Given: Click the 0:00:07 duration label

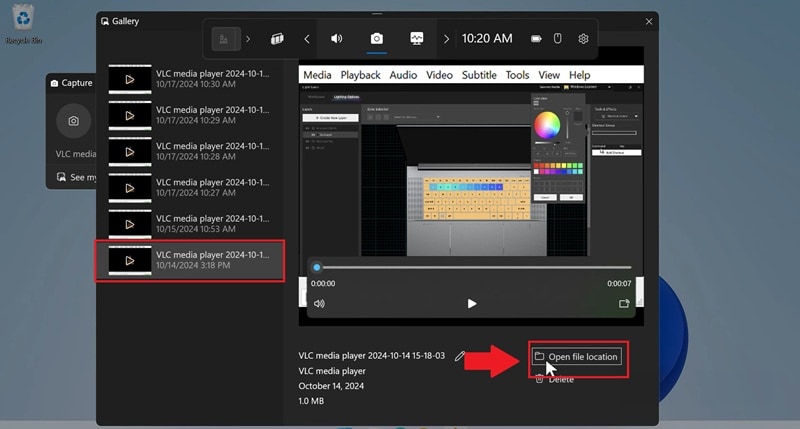Looking at the screenshot, I should coord(619,283).
